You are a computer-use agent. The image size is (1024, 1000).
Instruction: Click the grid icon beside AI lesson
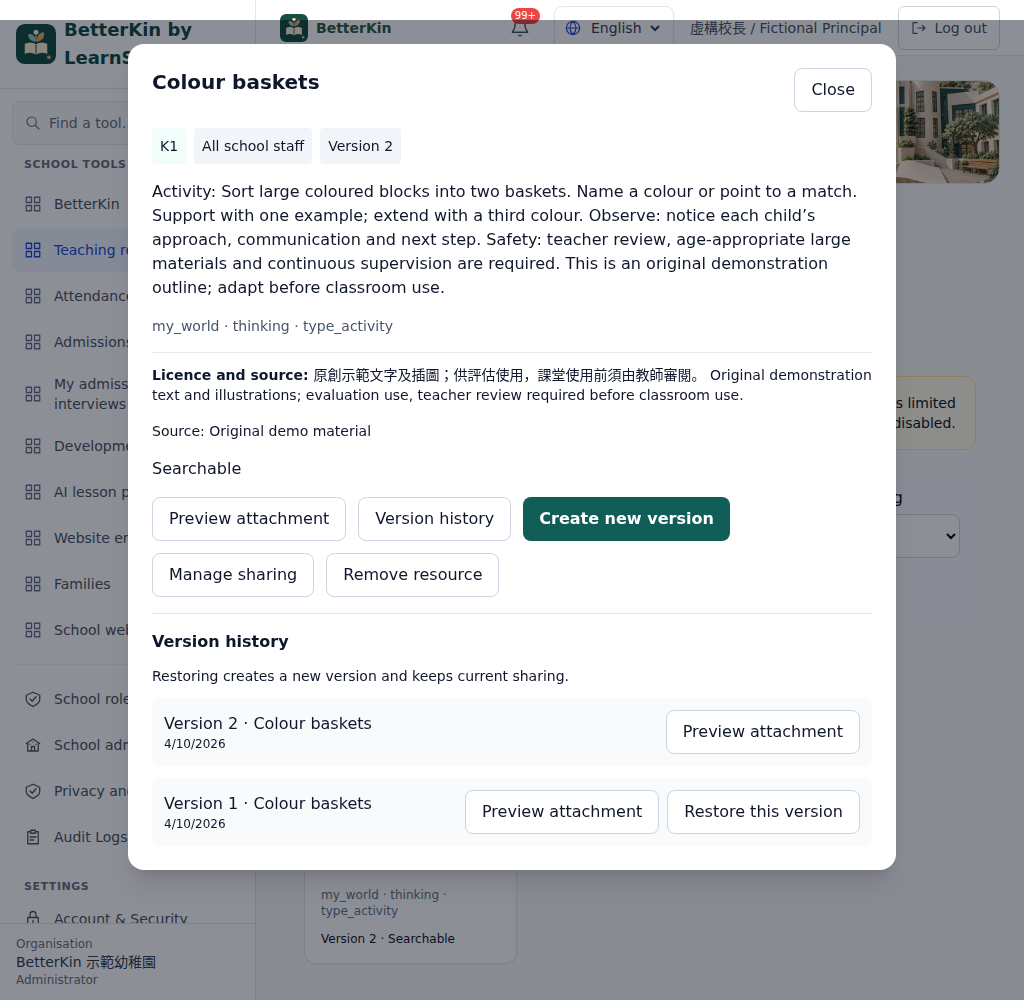click(33, 492)
